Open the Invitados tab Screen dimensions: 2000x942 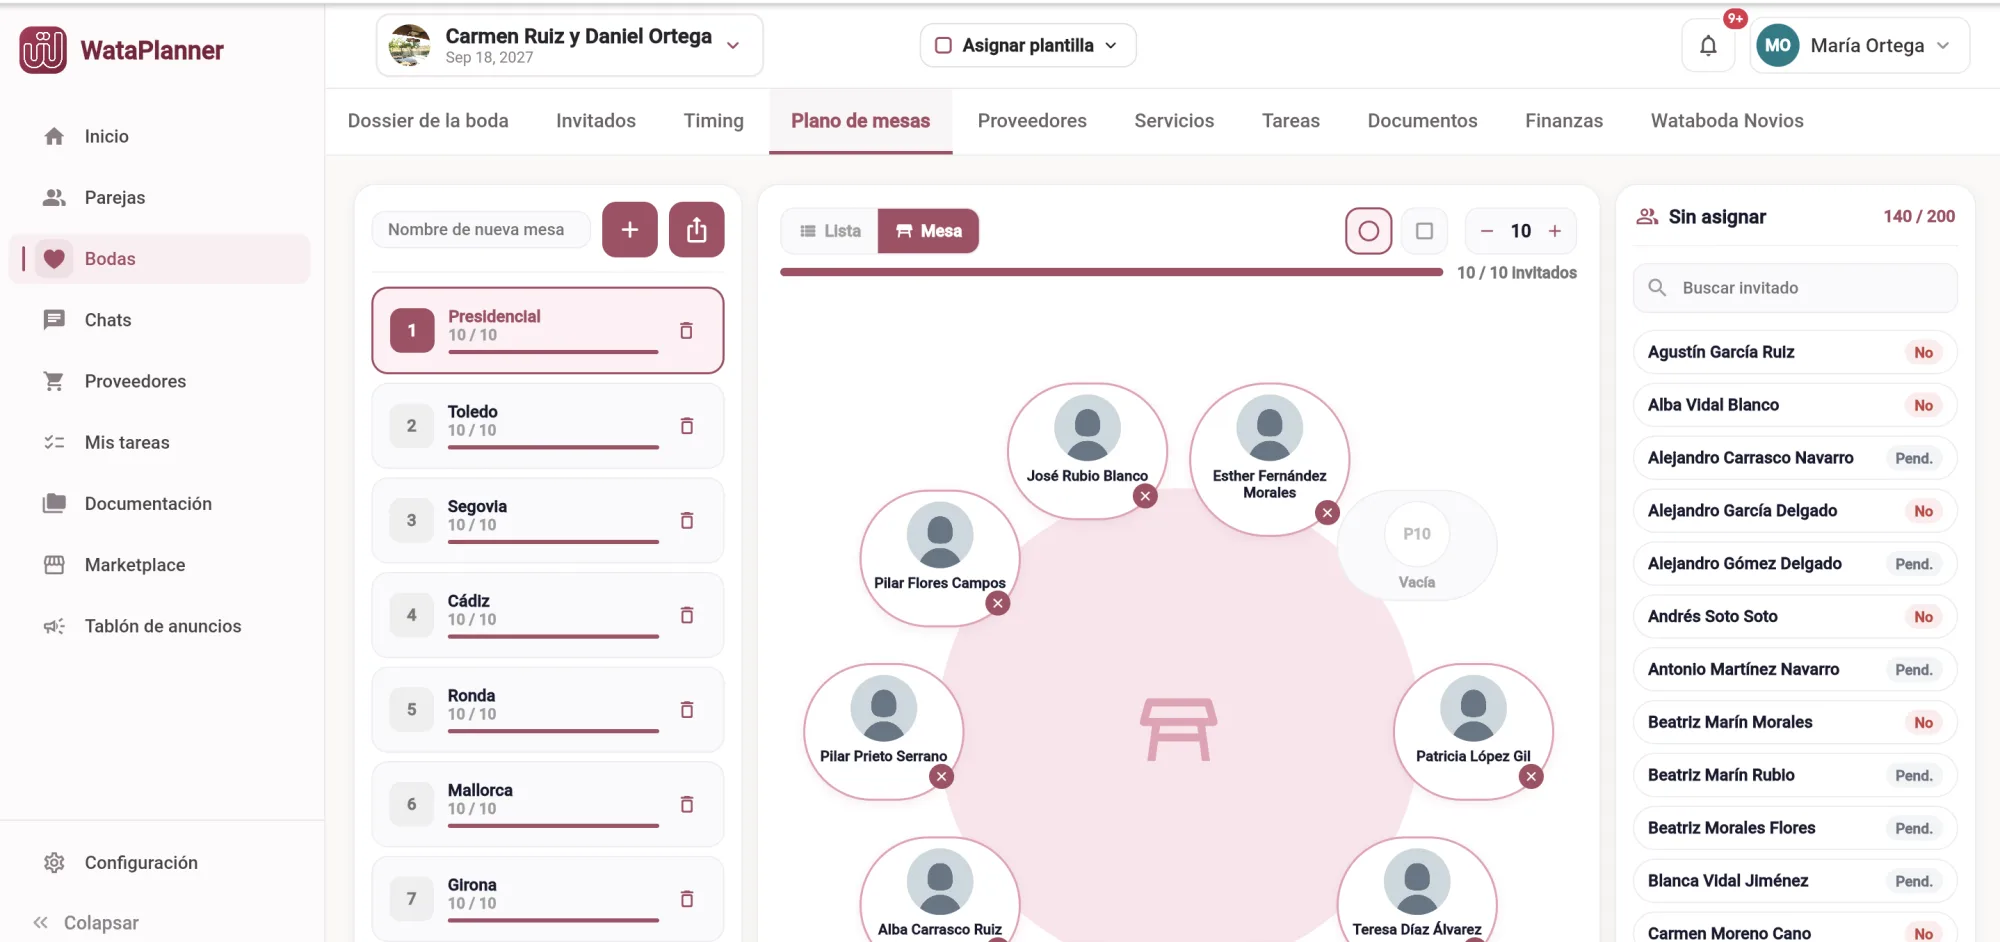coord(596,121)
